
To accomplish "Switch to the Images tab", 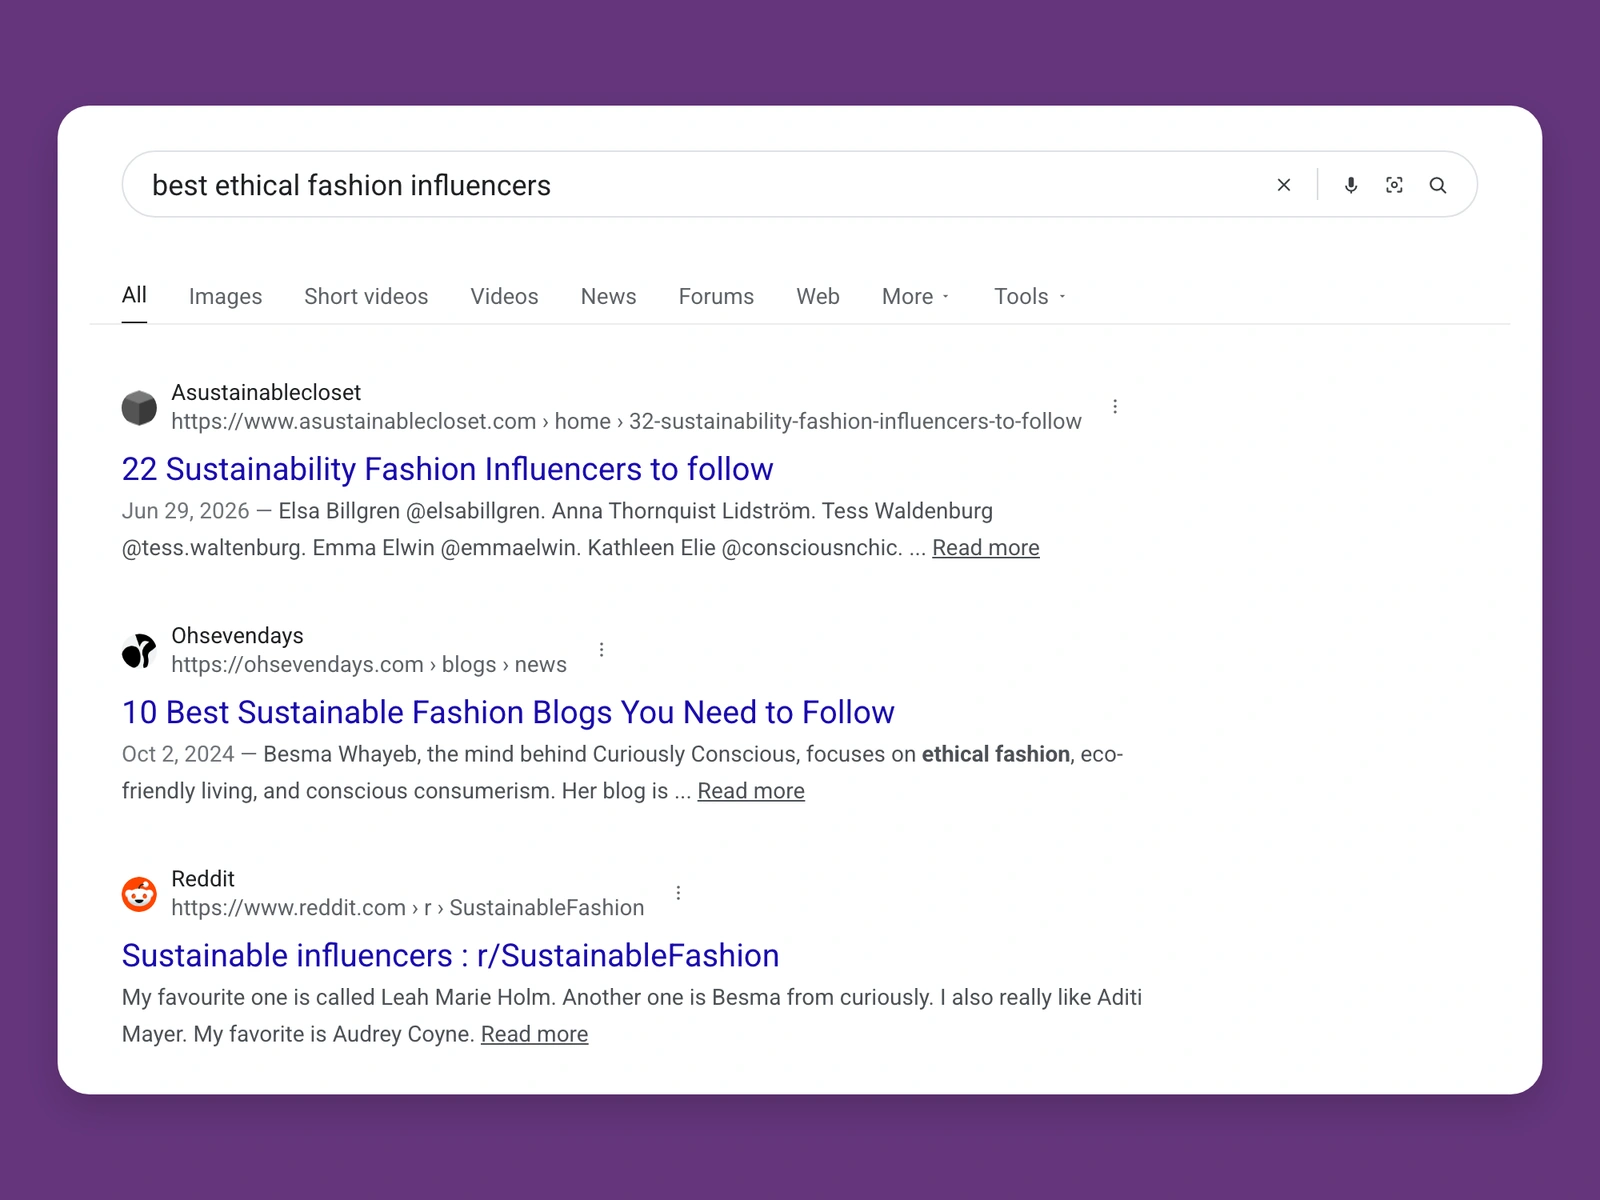I will pos(225,297).
